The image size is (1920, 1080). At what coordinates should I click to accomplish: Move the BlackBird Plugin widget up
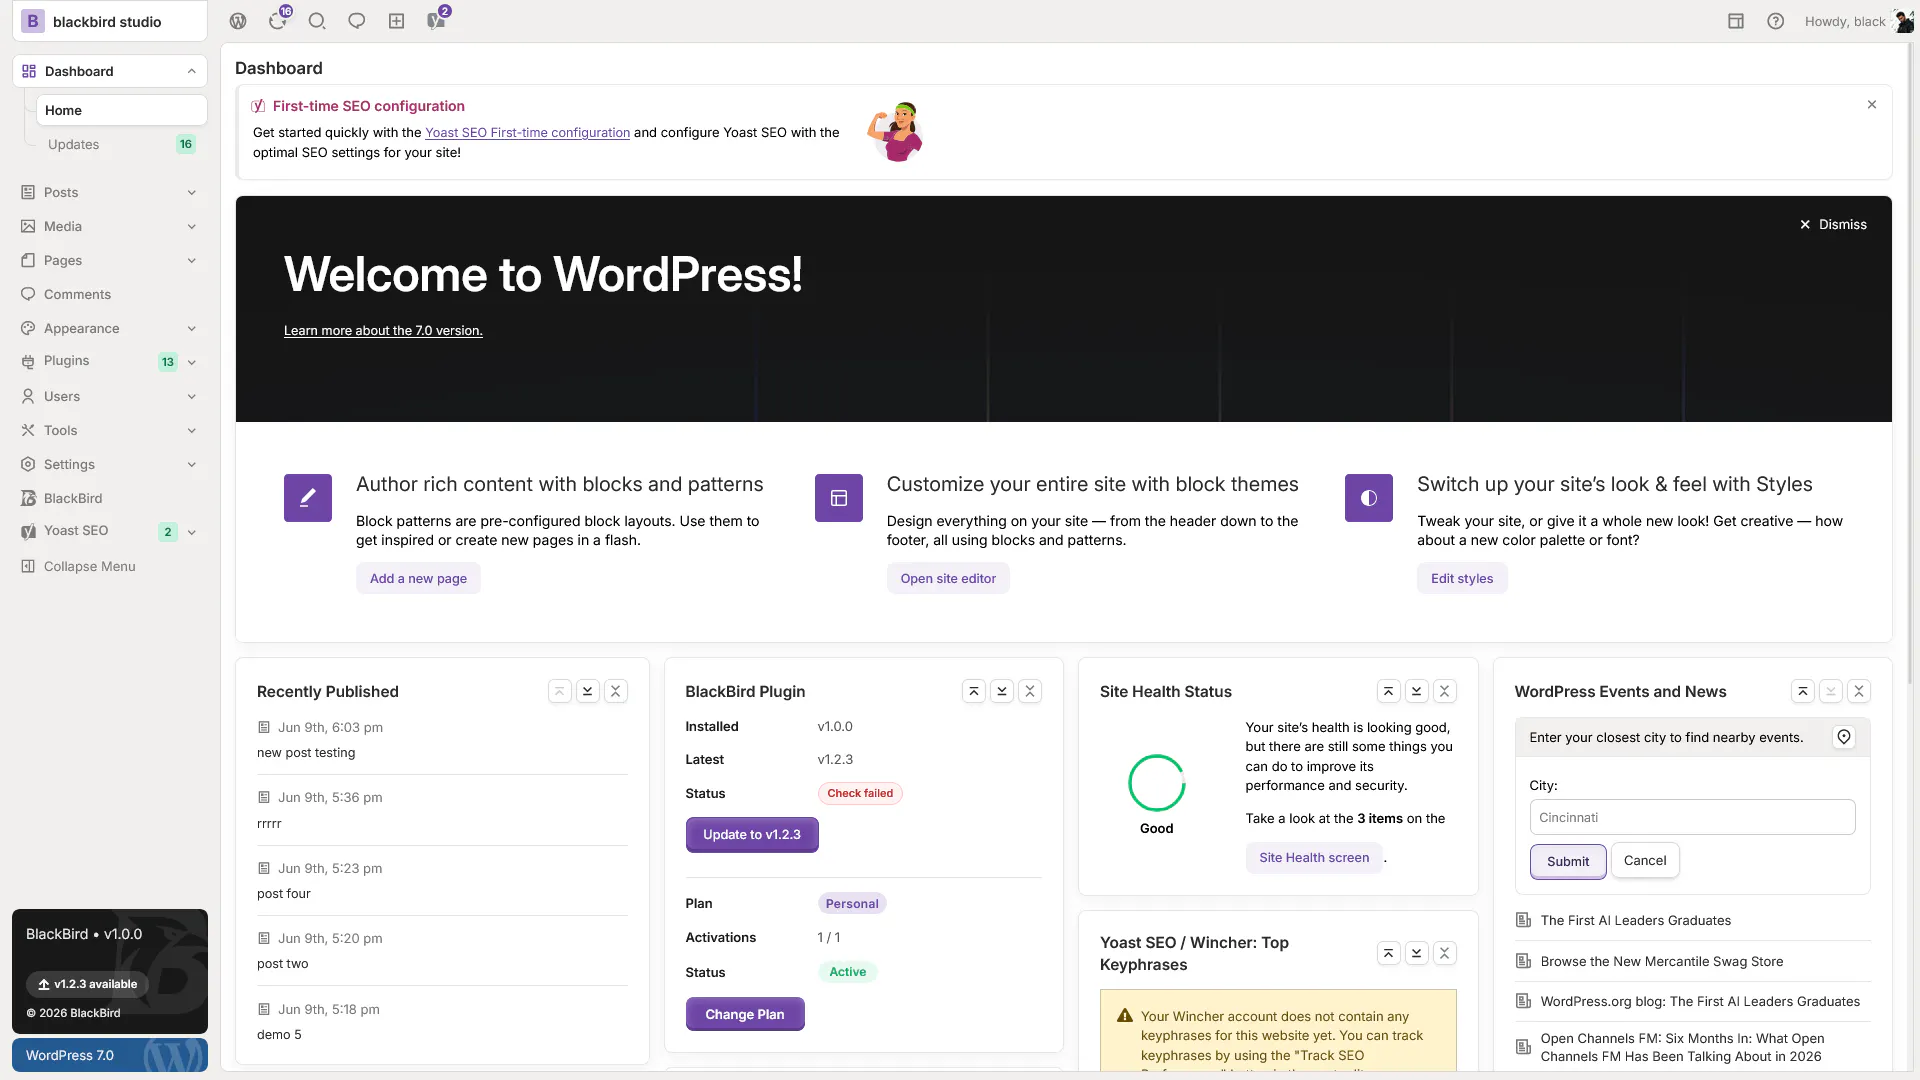974,691
